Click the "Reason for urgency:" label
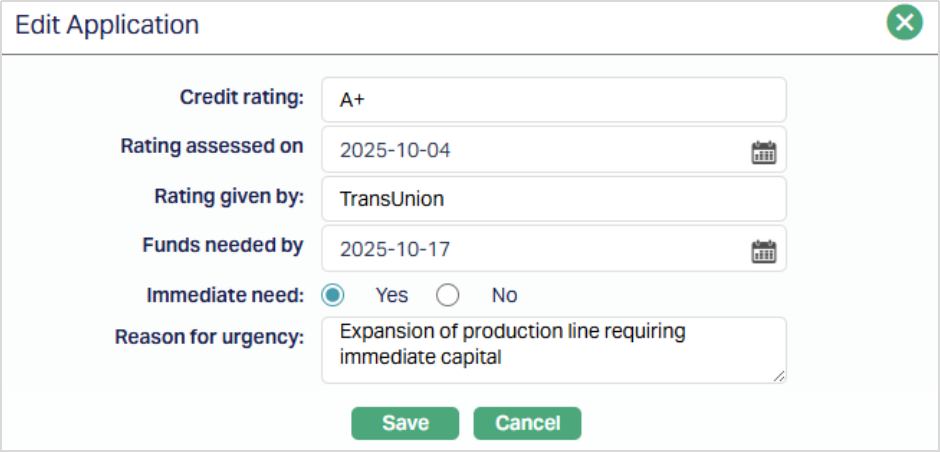This screenshot has height=452, width=940. point(209,337)
